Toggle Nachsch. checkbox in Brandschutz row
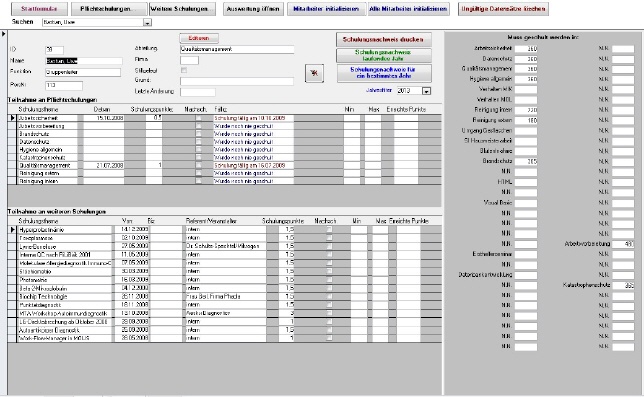 [x=198, y=134]
